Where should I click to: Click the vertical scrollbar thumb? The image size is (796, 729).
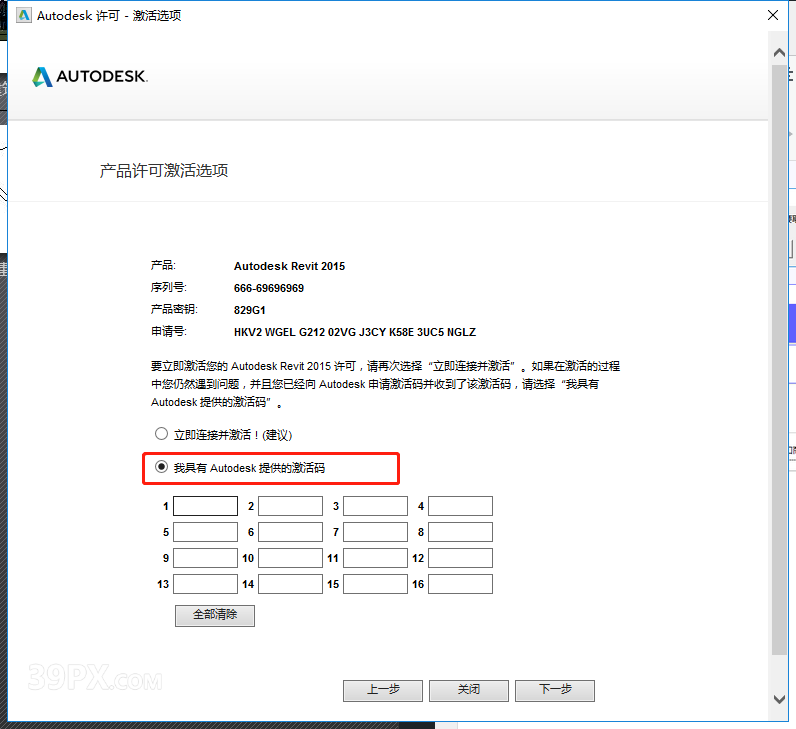[x=779, y=359]
